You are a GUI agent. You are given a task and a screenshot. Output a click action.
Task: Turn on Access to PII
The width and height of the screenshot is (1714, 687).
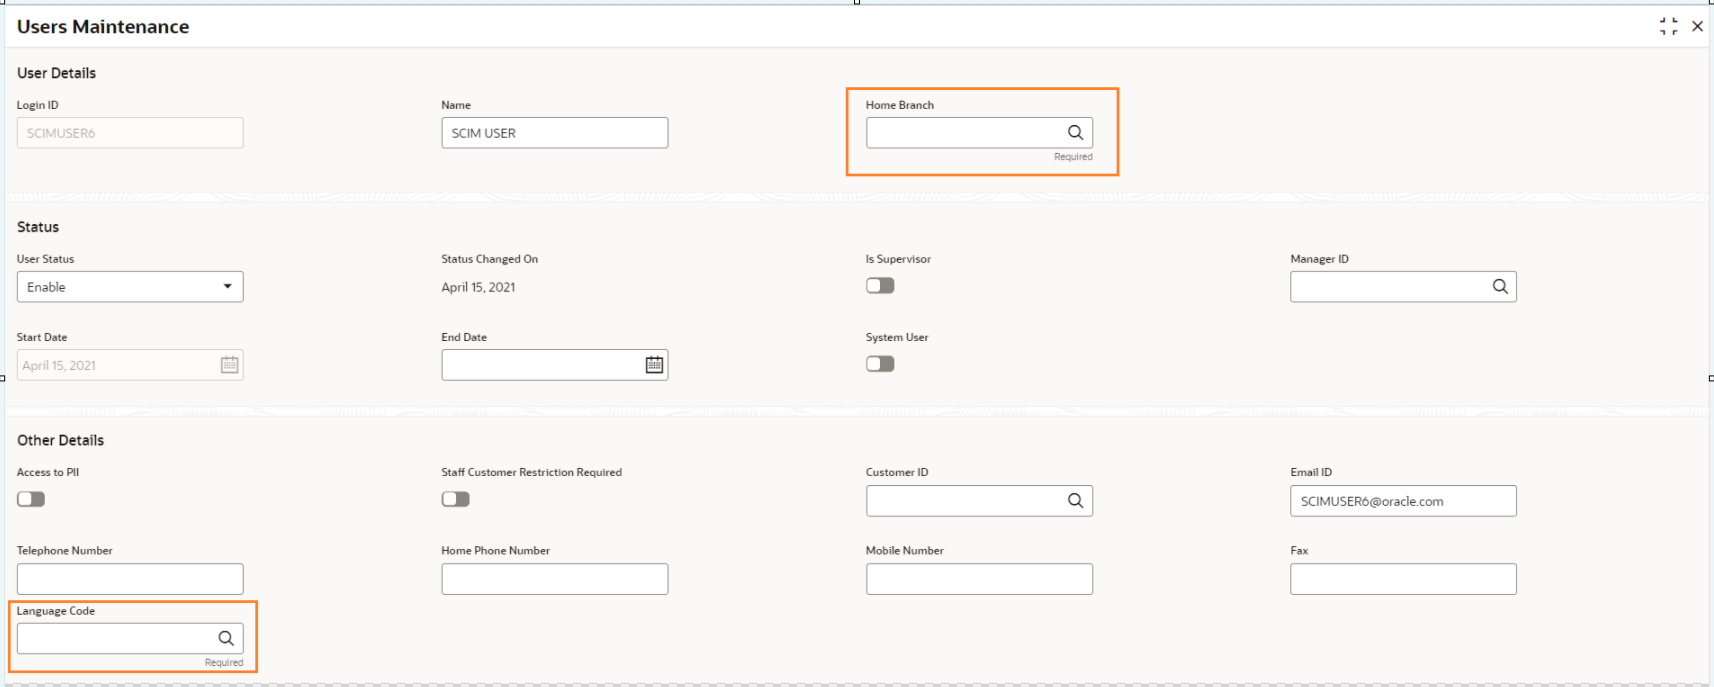tap(31, 499)
